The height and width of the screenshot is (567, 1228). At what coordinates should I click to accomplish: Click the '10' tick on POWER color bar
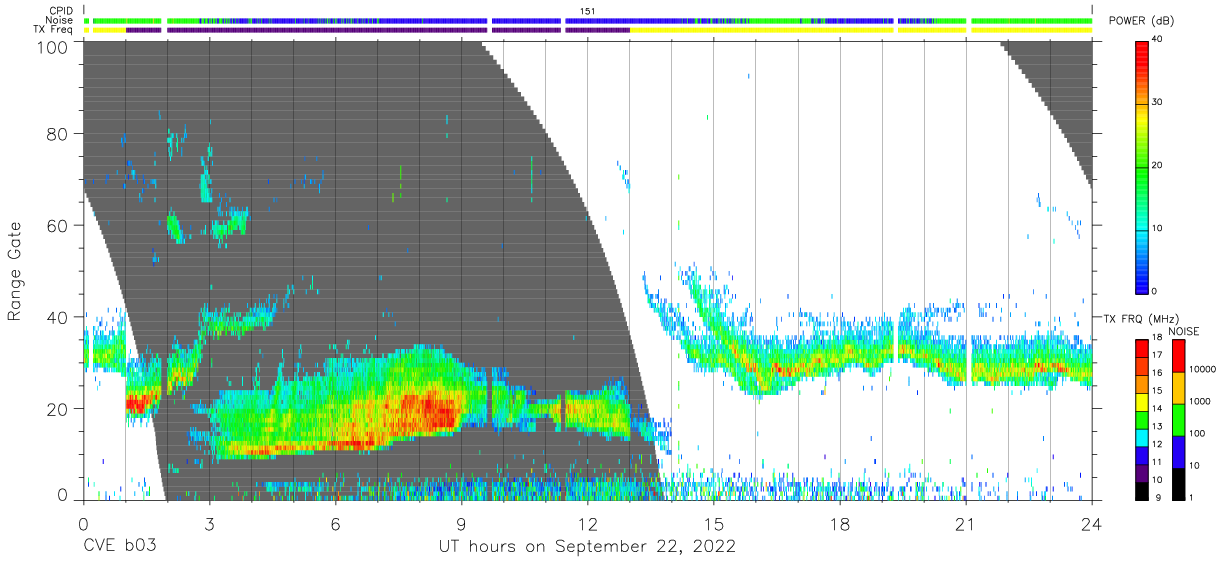point(1158,229)
